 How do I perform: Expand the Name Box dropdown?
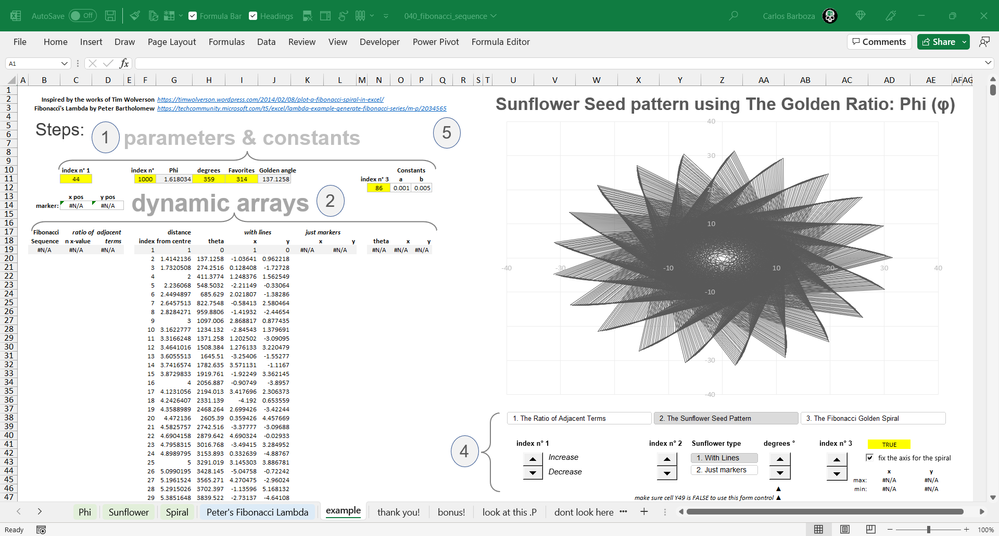click(64, 63)
